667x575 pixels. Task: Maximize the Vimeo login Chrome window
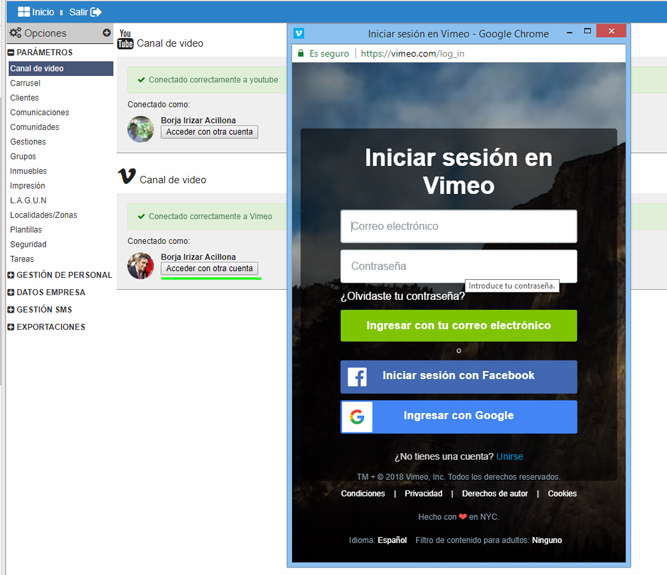[x=587, y=31]
